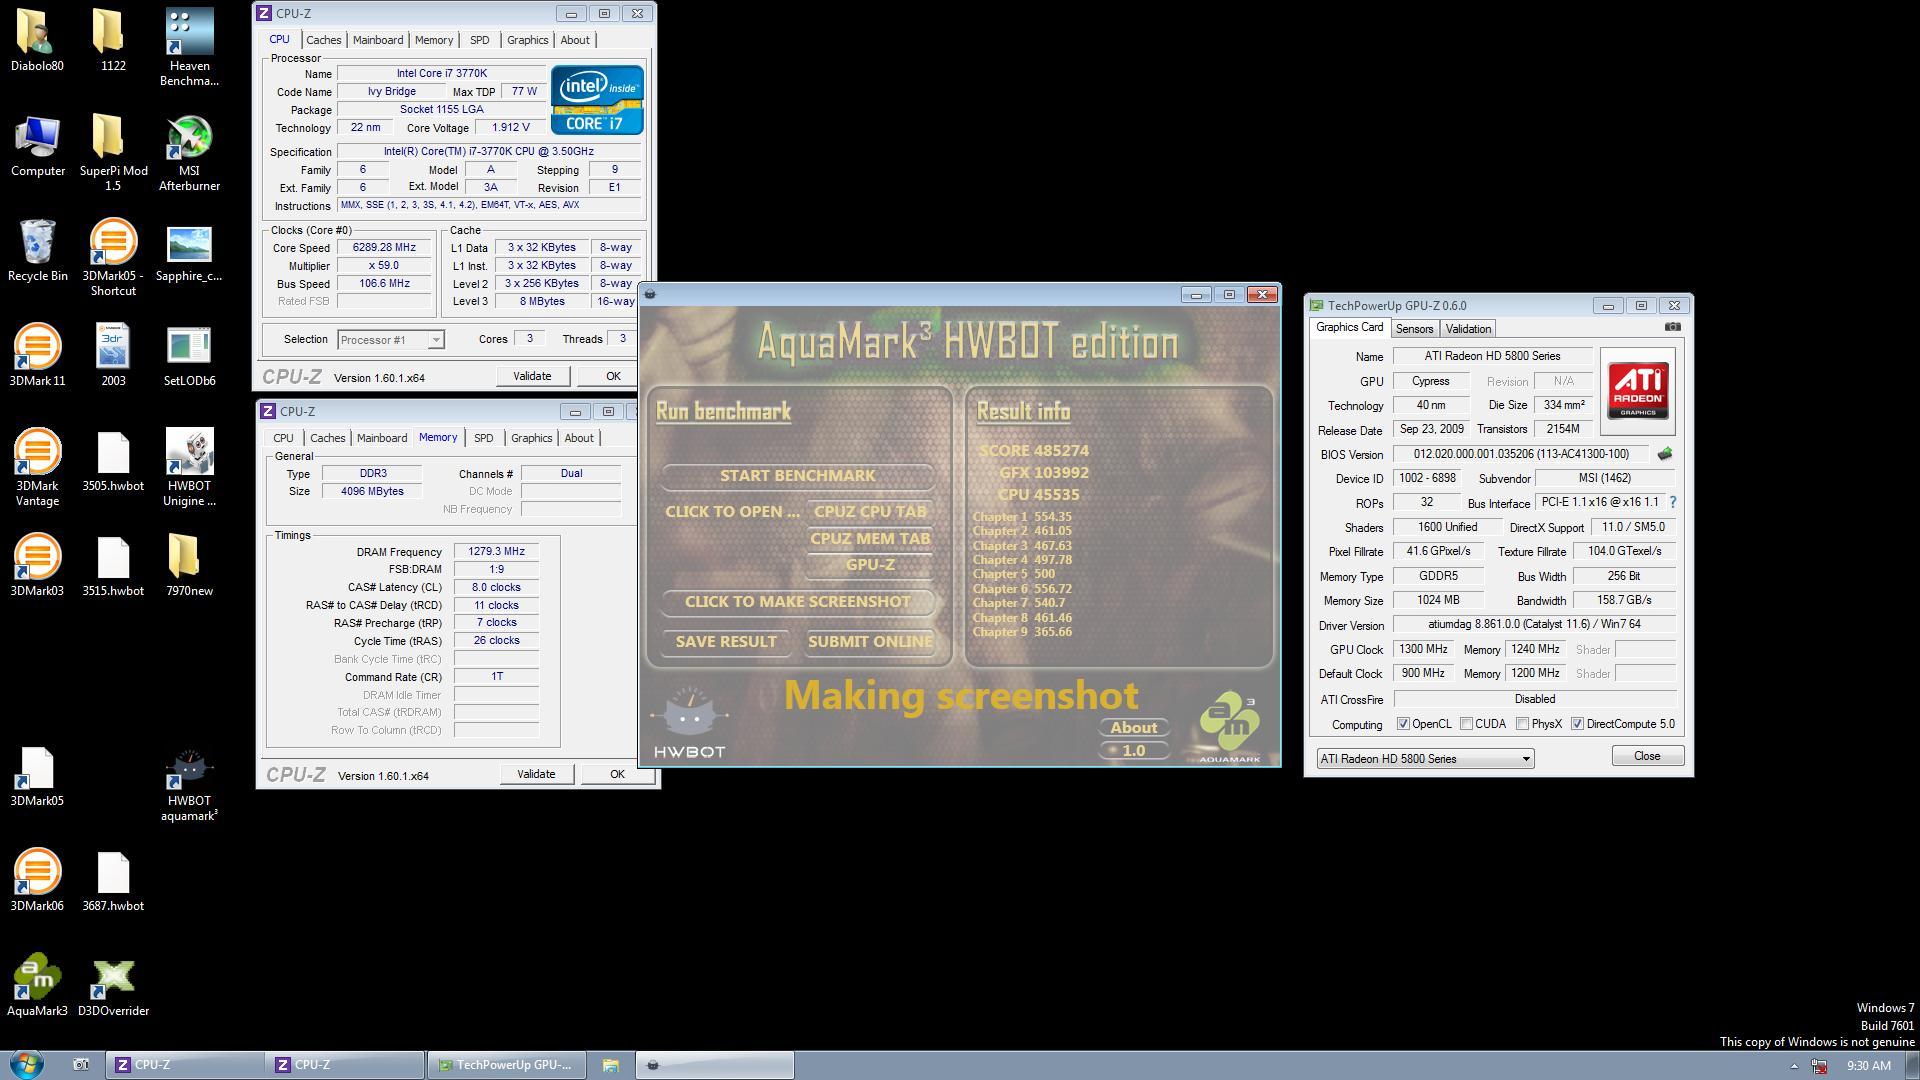1920x1080 pixels.
Task: Expand the Processor #1 selection dropdown
Action: 436,340
